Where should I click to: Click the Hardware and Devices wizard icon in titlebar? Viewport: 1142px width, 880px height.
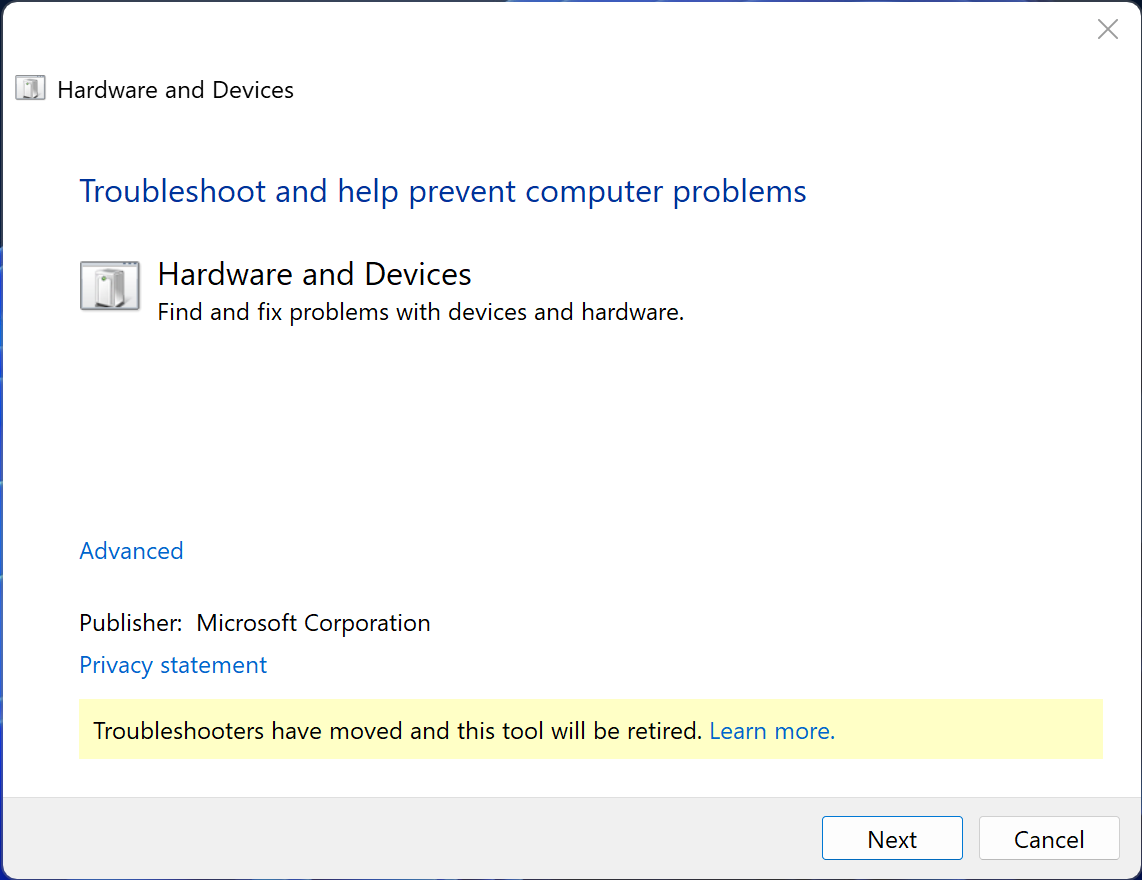30,88
